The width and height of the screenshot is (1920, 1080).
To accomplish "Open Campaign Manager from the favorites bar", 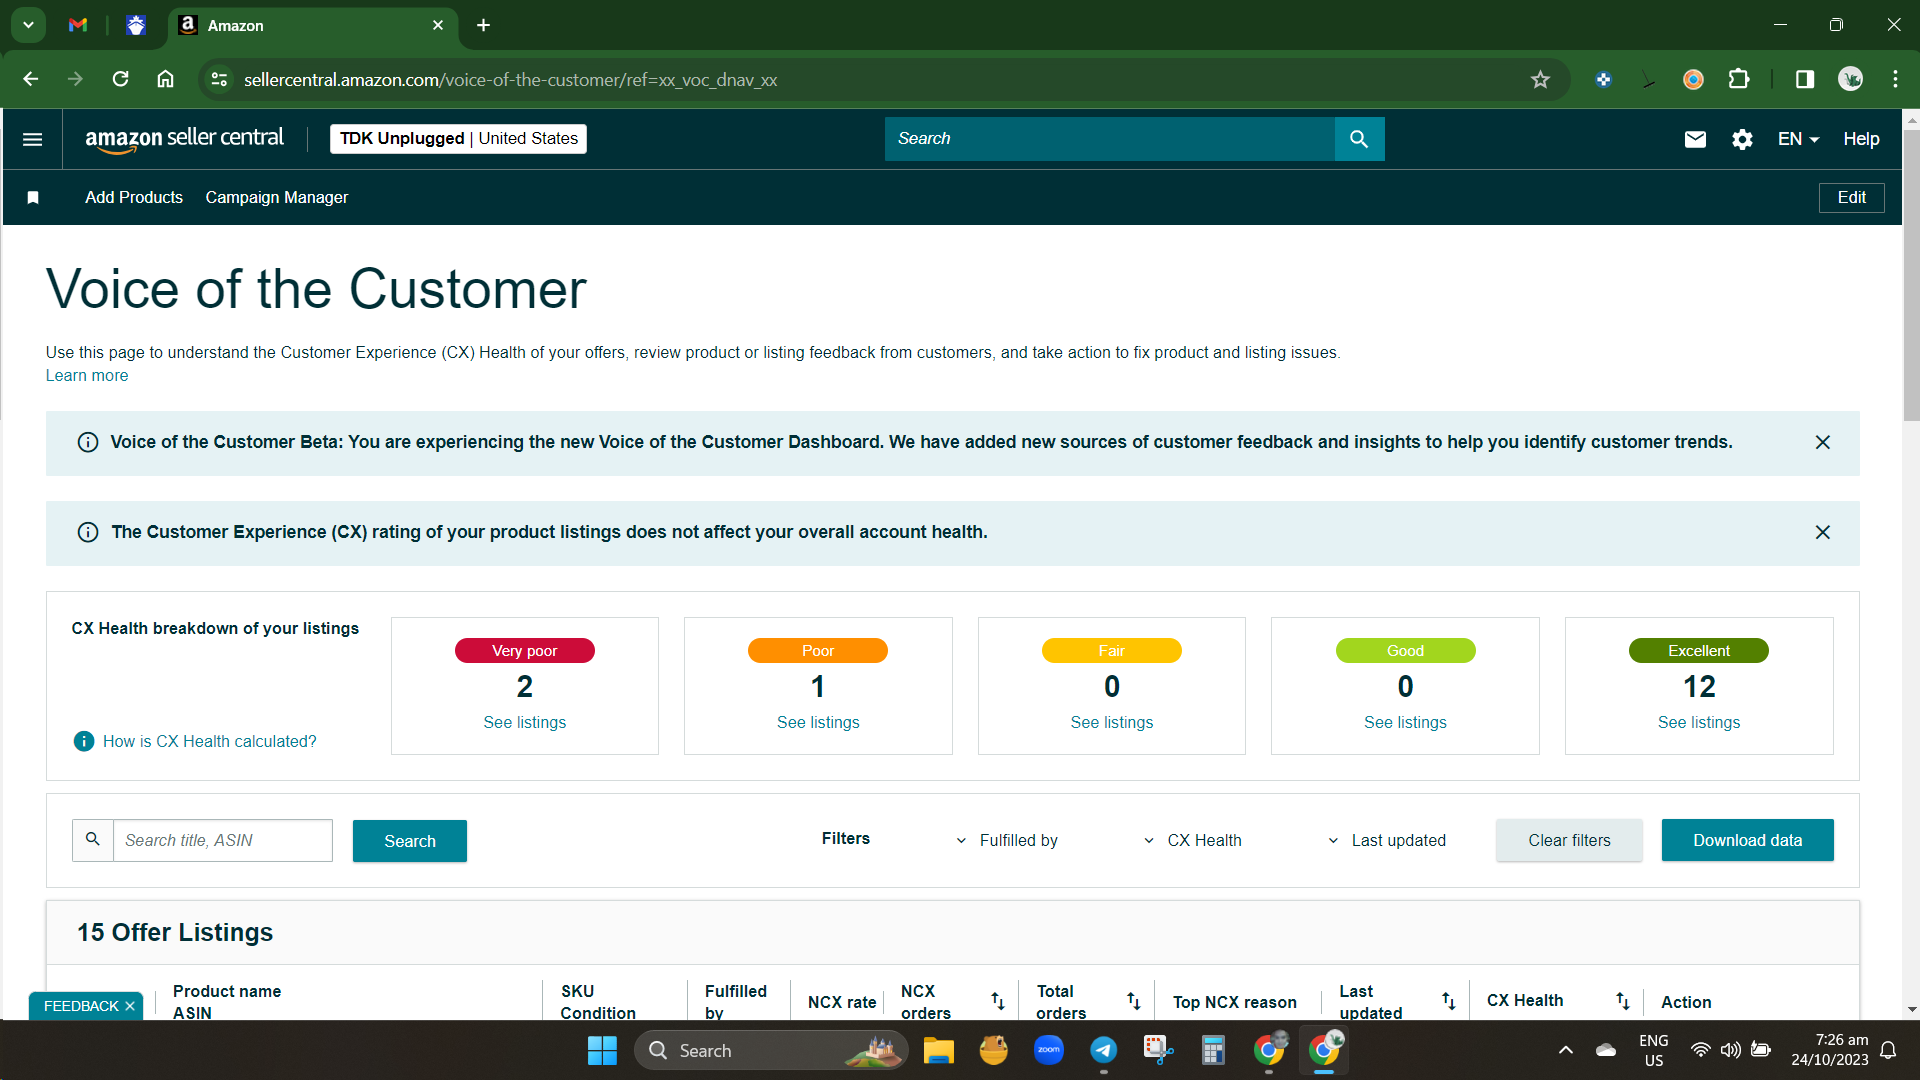I will pos(277,198).
